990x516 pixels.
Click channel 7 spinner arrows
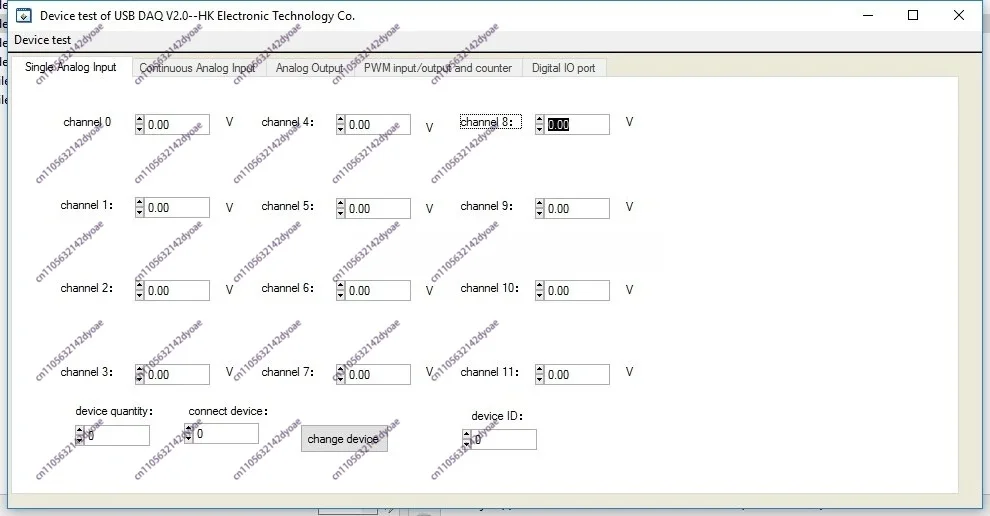coord(340,375)
